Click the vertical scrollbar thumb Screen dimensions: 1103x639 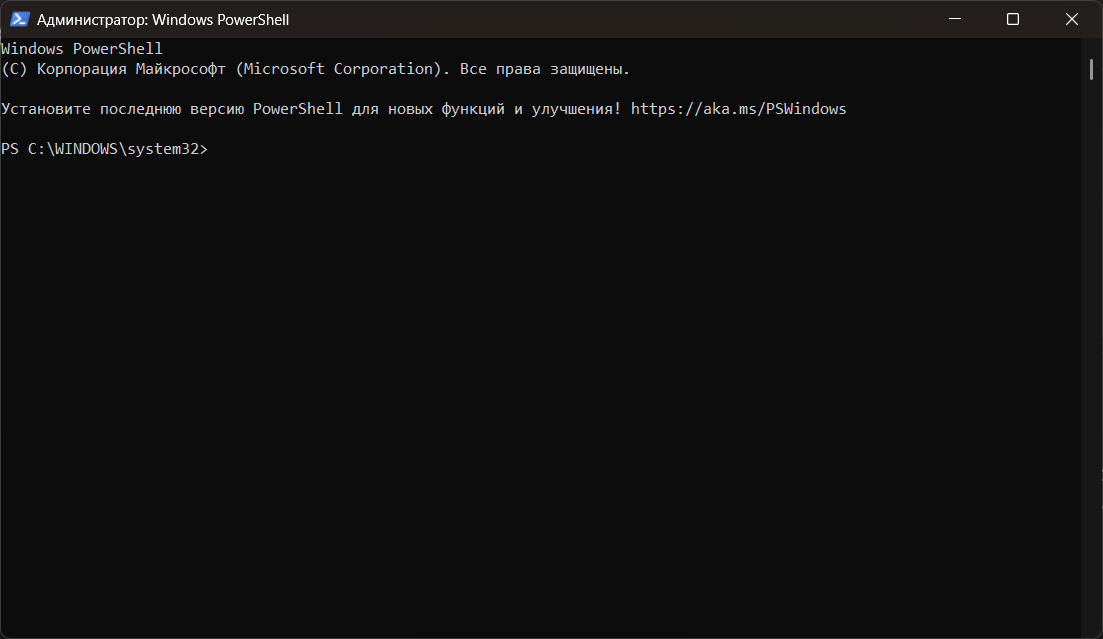(1092, 68)
